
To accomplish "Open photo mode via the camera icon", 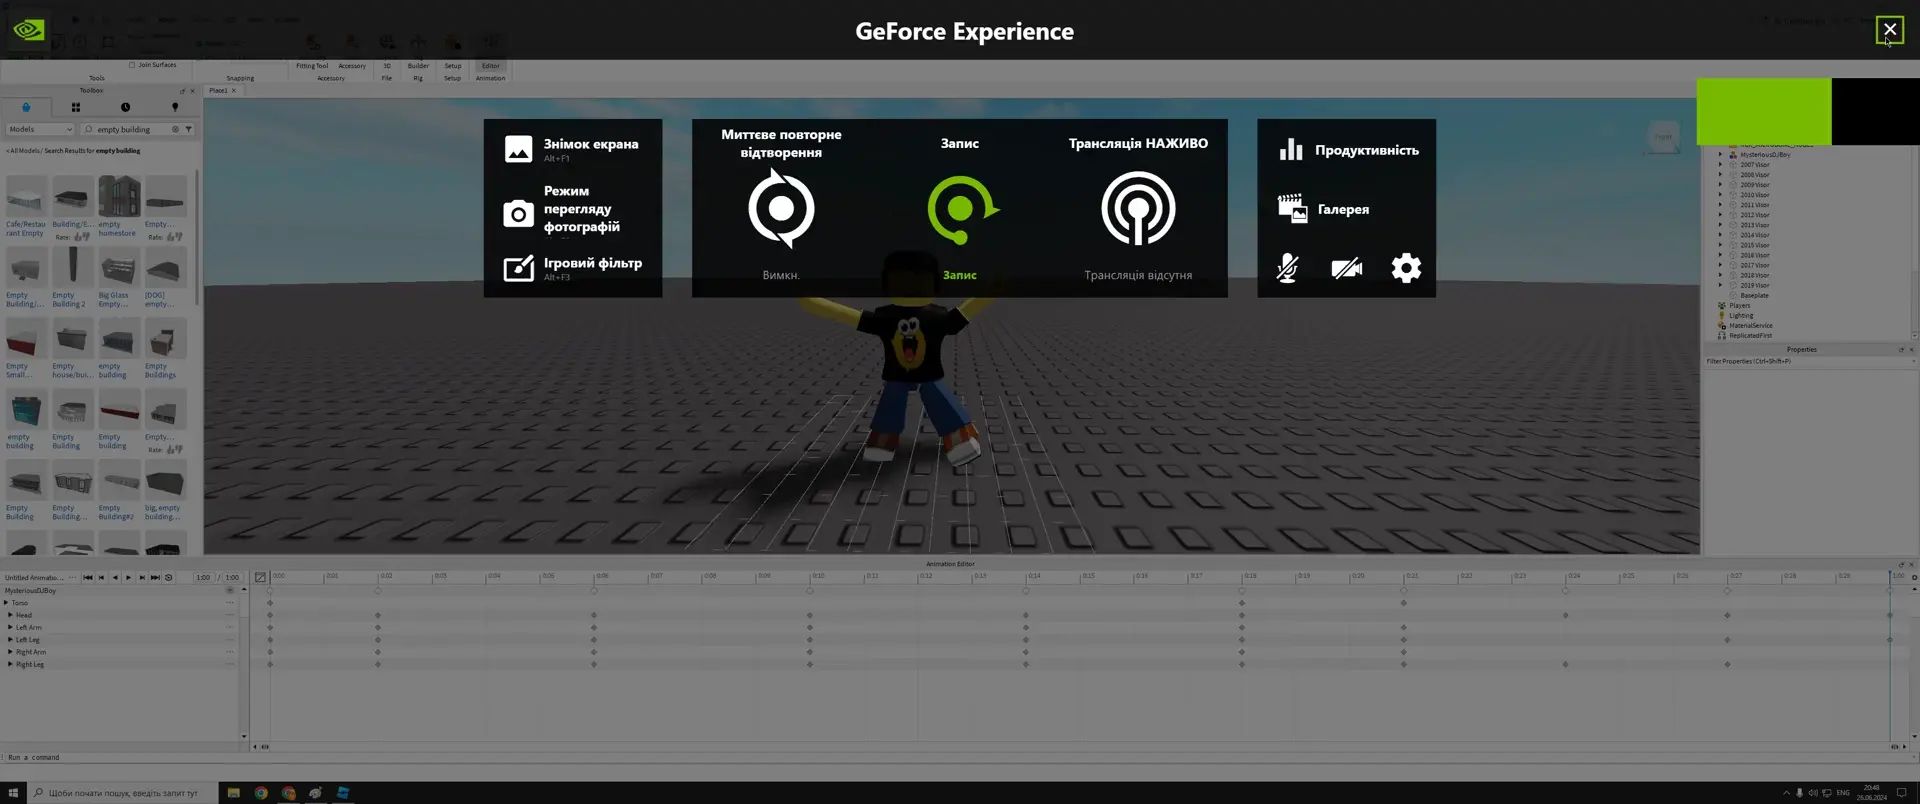I will pyautogui.click(x=518, y=213).
